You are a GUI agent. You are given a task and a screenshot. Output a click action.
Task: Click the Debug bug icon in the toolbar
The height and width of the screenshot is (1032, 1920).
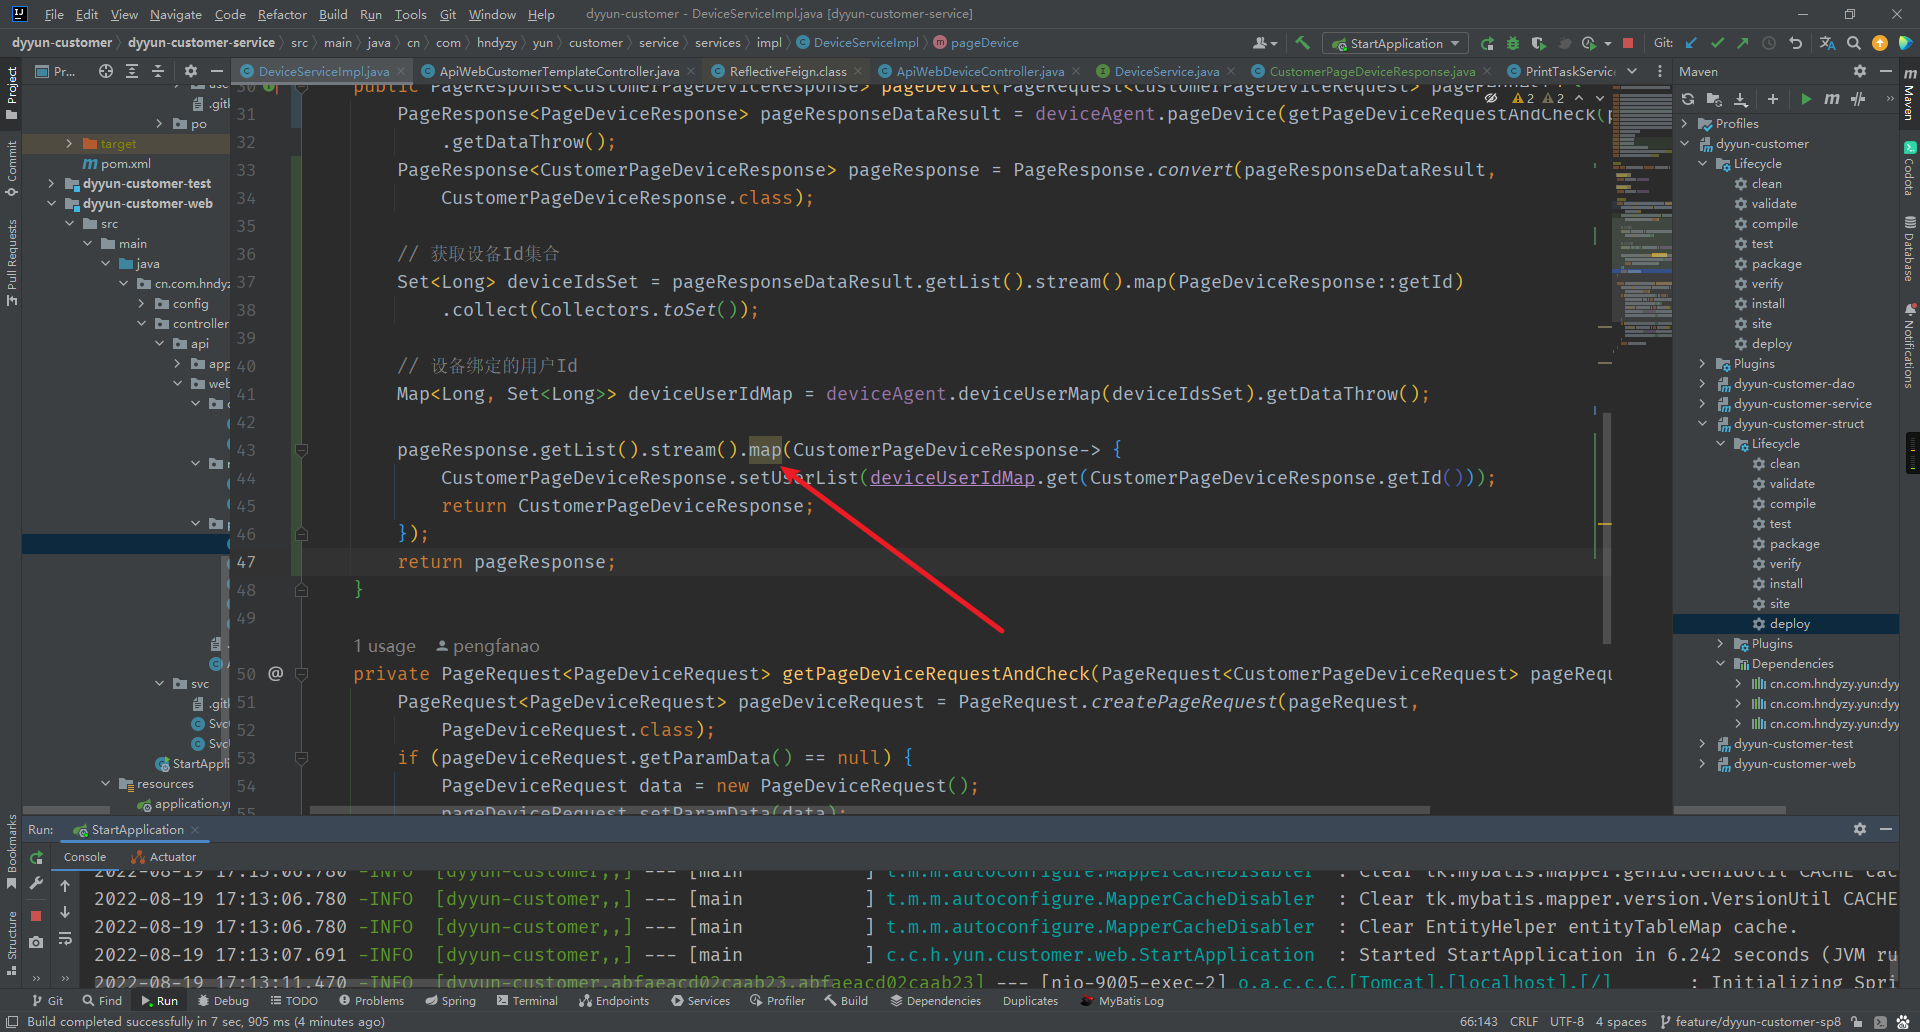pyautogui.click(x=1512, y=43)
